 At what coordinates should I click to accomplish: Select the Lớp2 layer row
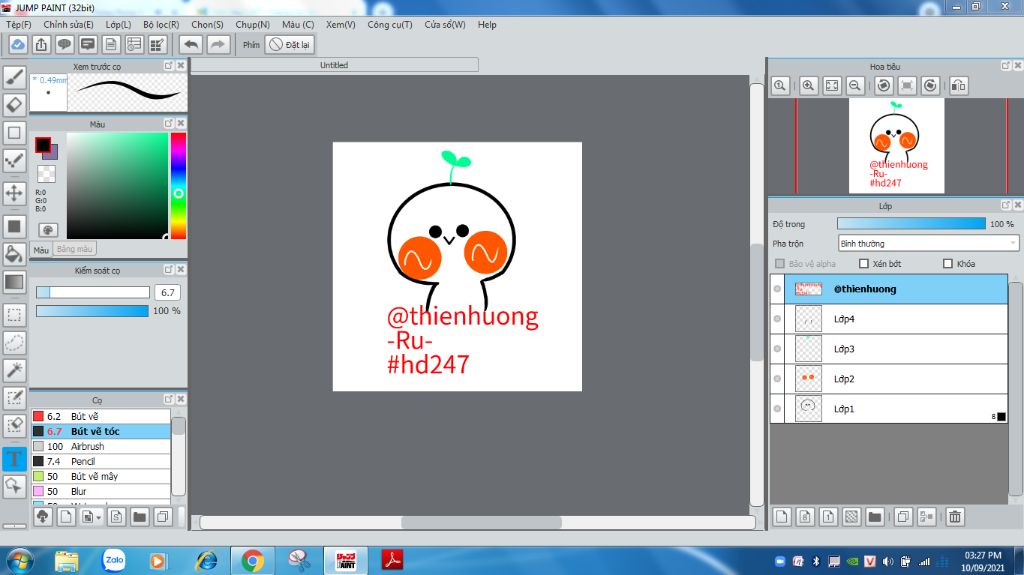889,379
